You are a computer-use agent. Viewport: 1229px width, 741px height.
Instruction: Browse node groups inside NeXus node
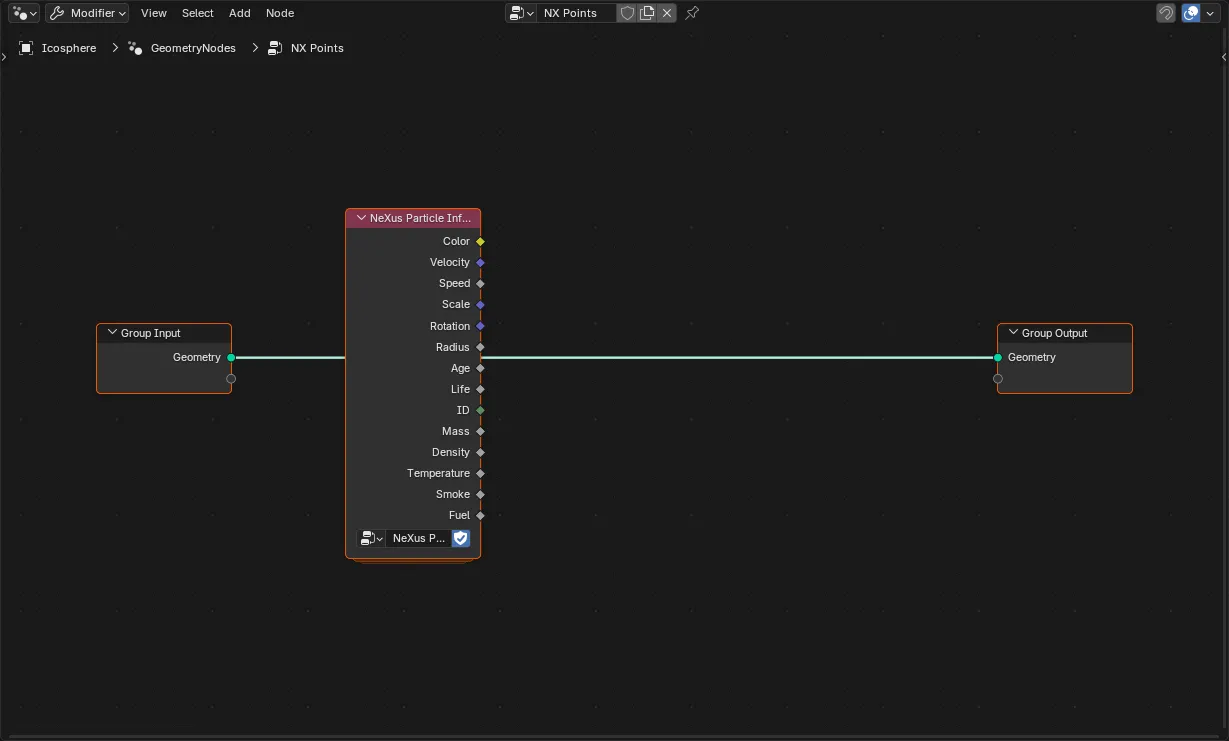coord(371,538)
